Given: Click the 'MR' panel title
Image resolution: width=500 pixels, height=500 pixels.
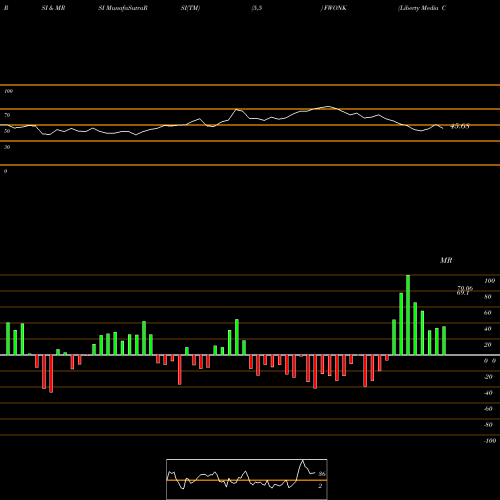Looking at the screenshot, I should [446, 260].
